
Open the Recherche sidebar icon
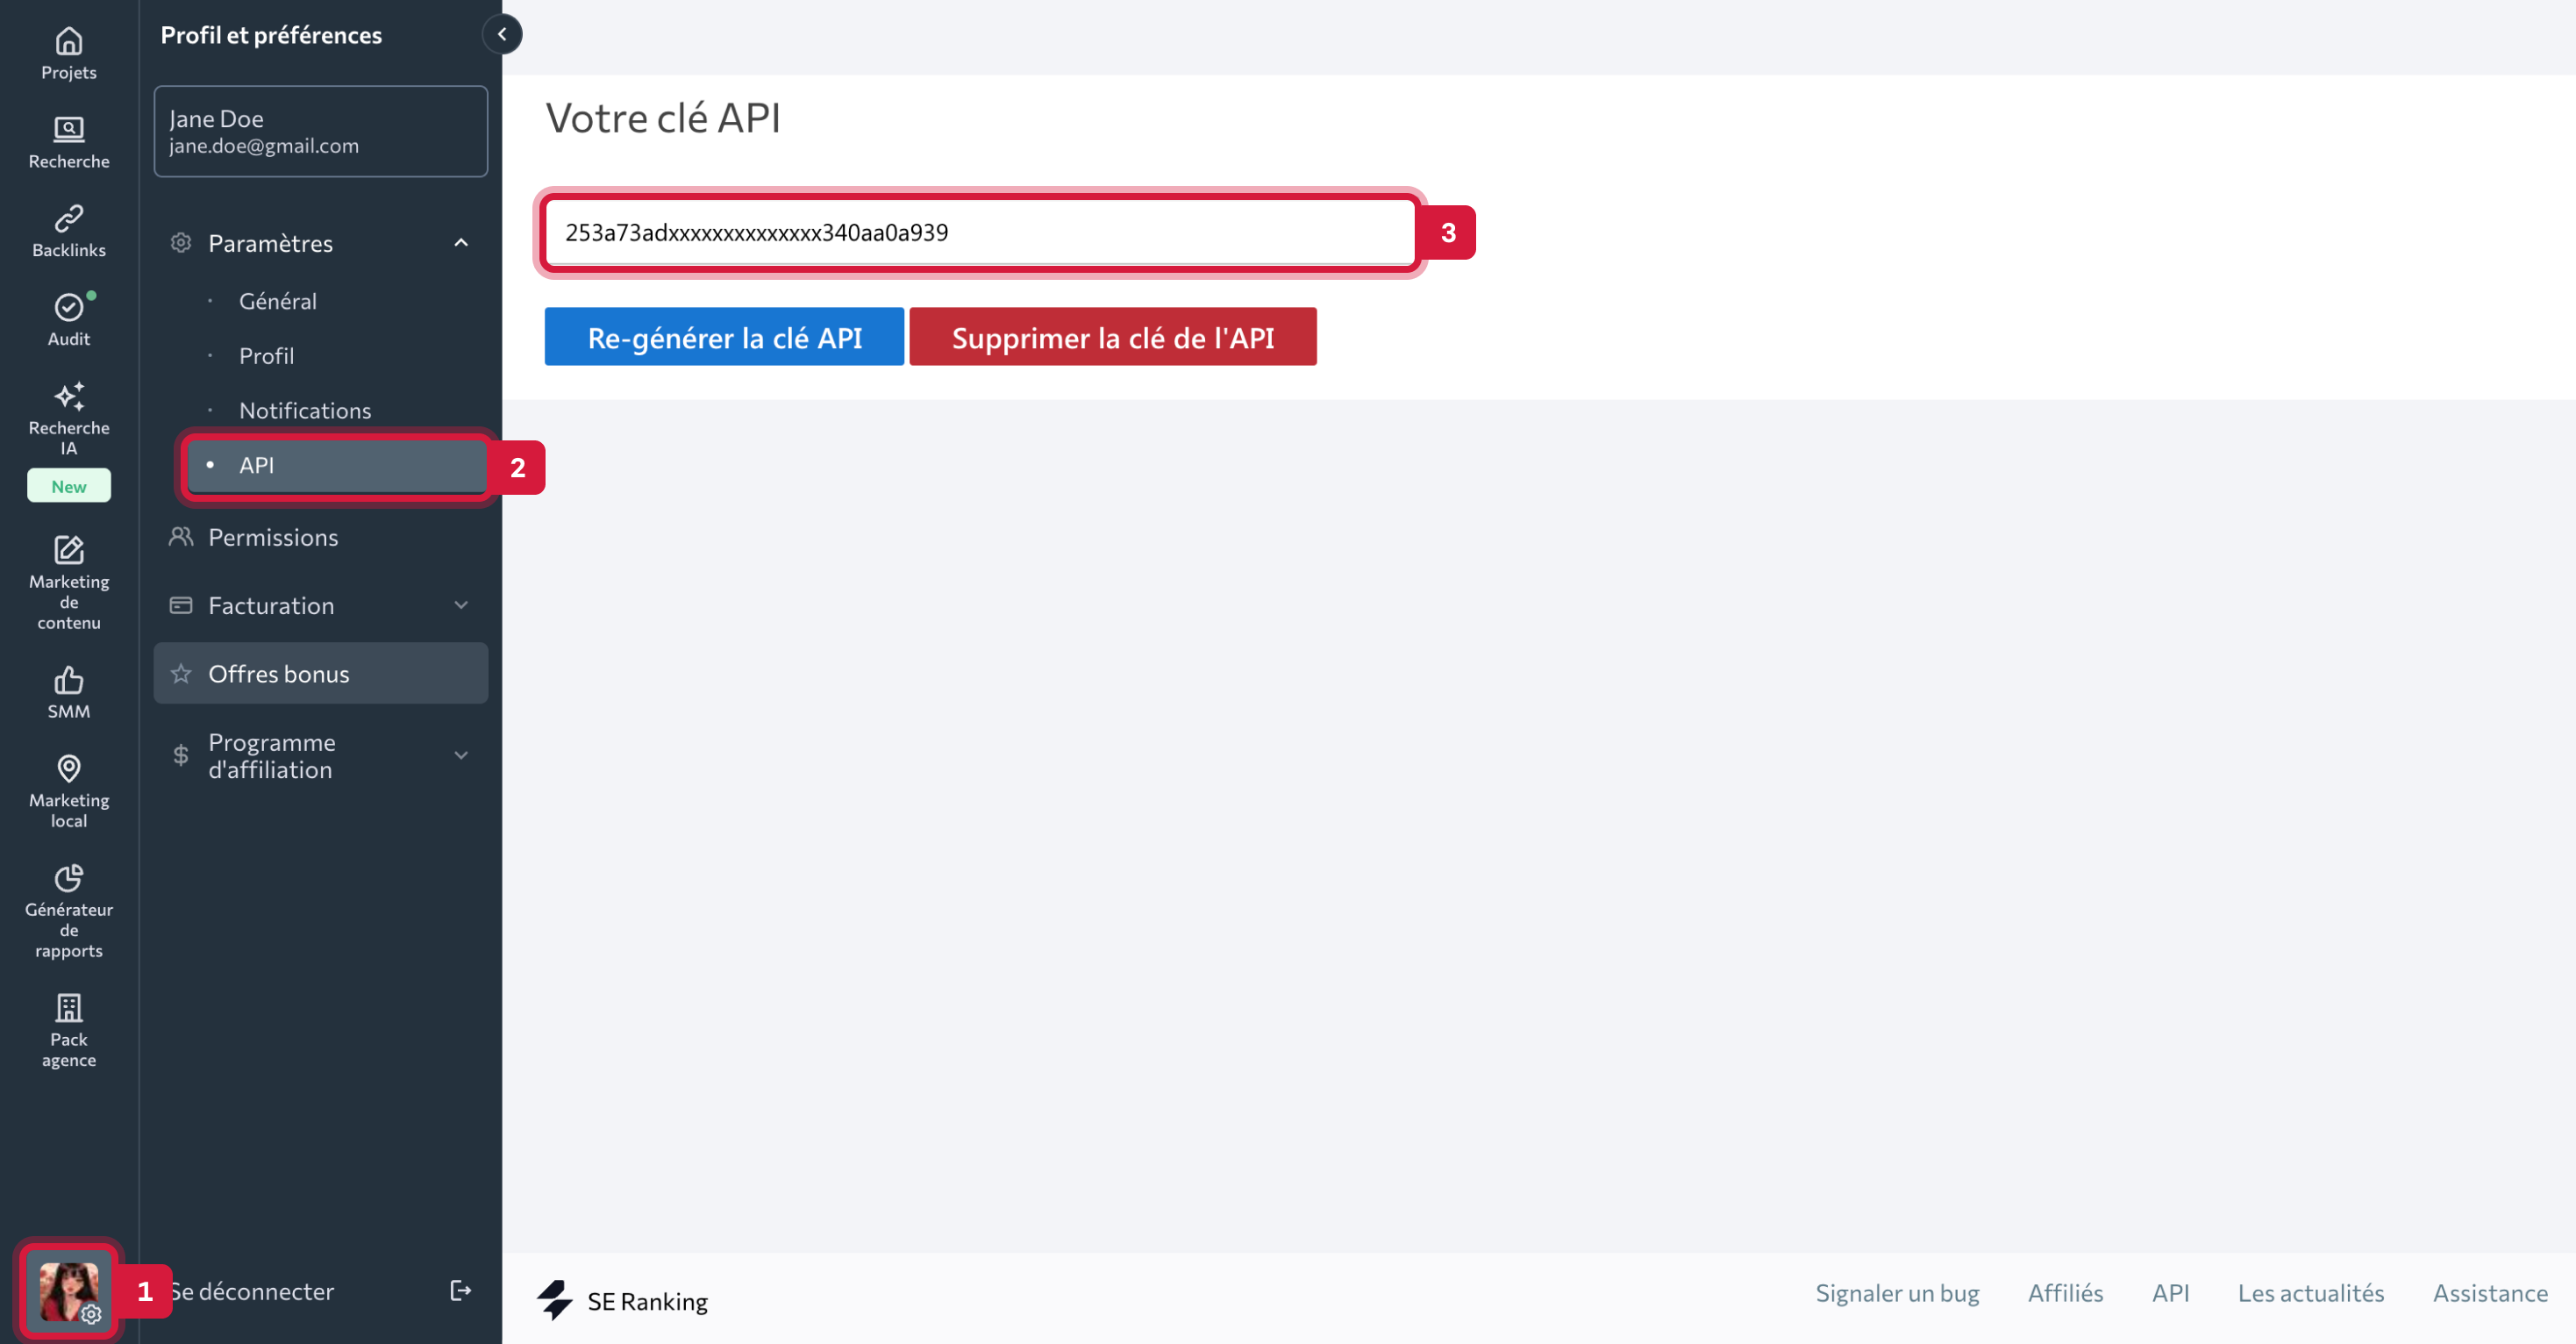68,130
